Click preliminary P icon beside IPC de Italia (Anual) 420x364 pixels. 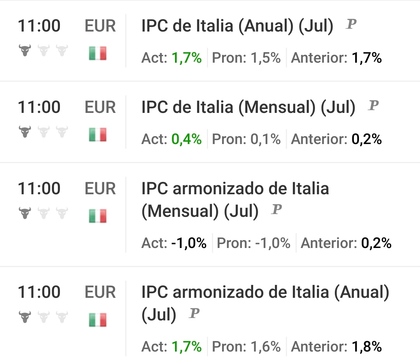tap(351, 24)
